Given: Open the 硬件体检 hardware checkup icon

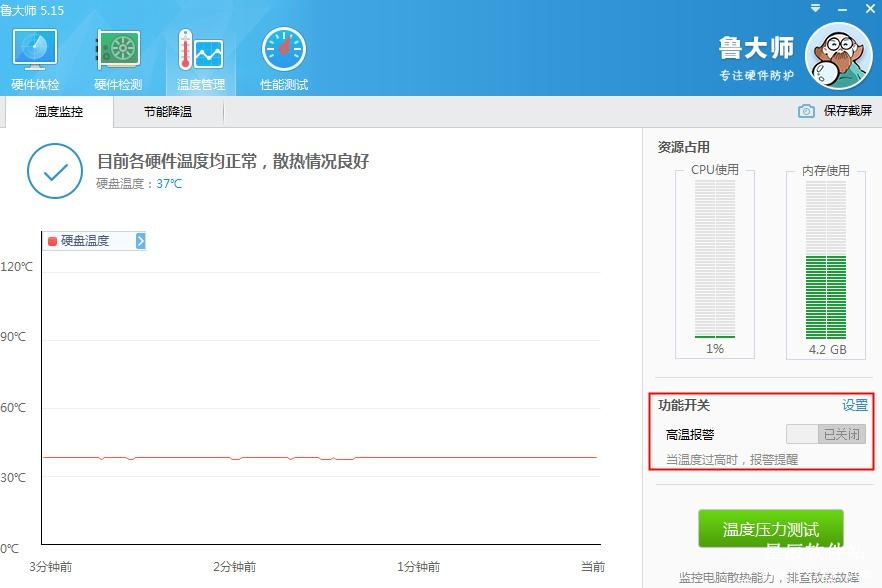Looking at the screenshot, I should click(x=35, y=59).
